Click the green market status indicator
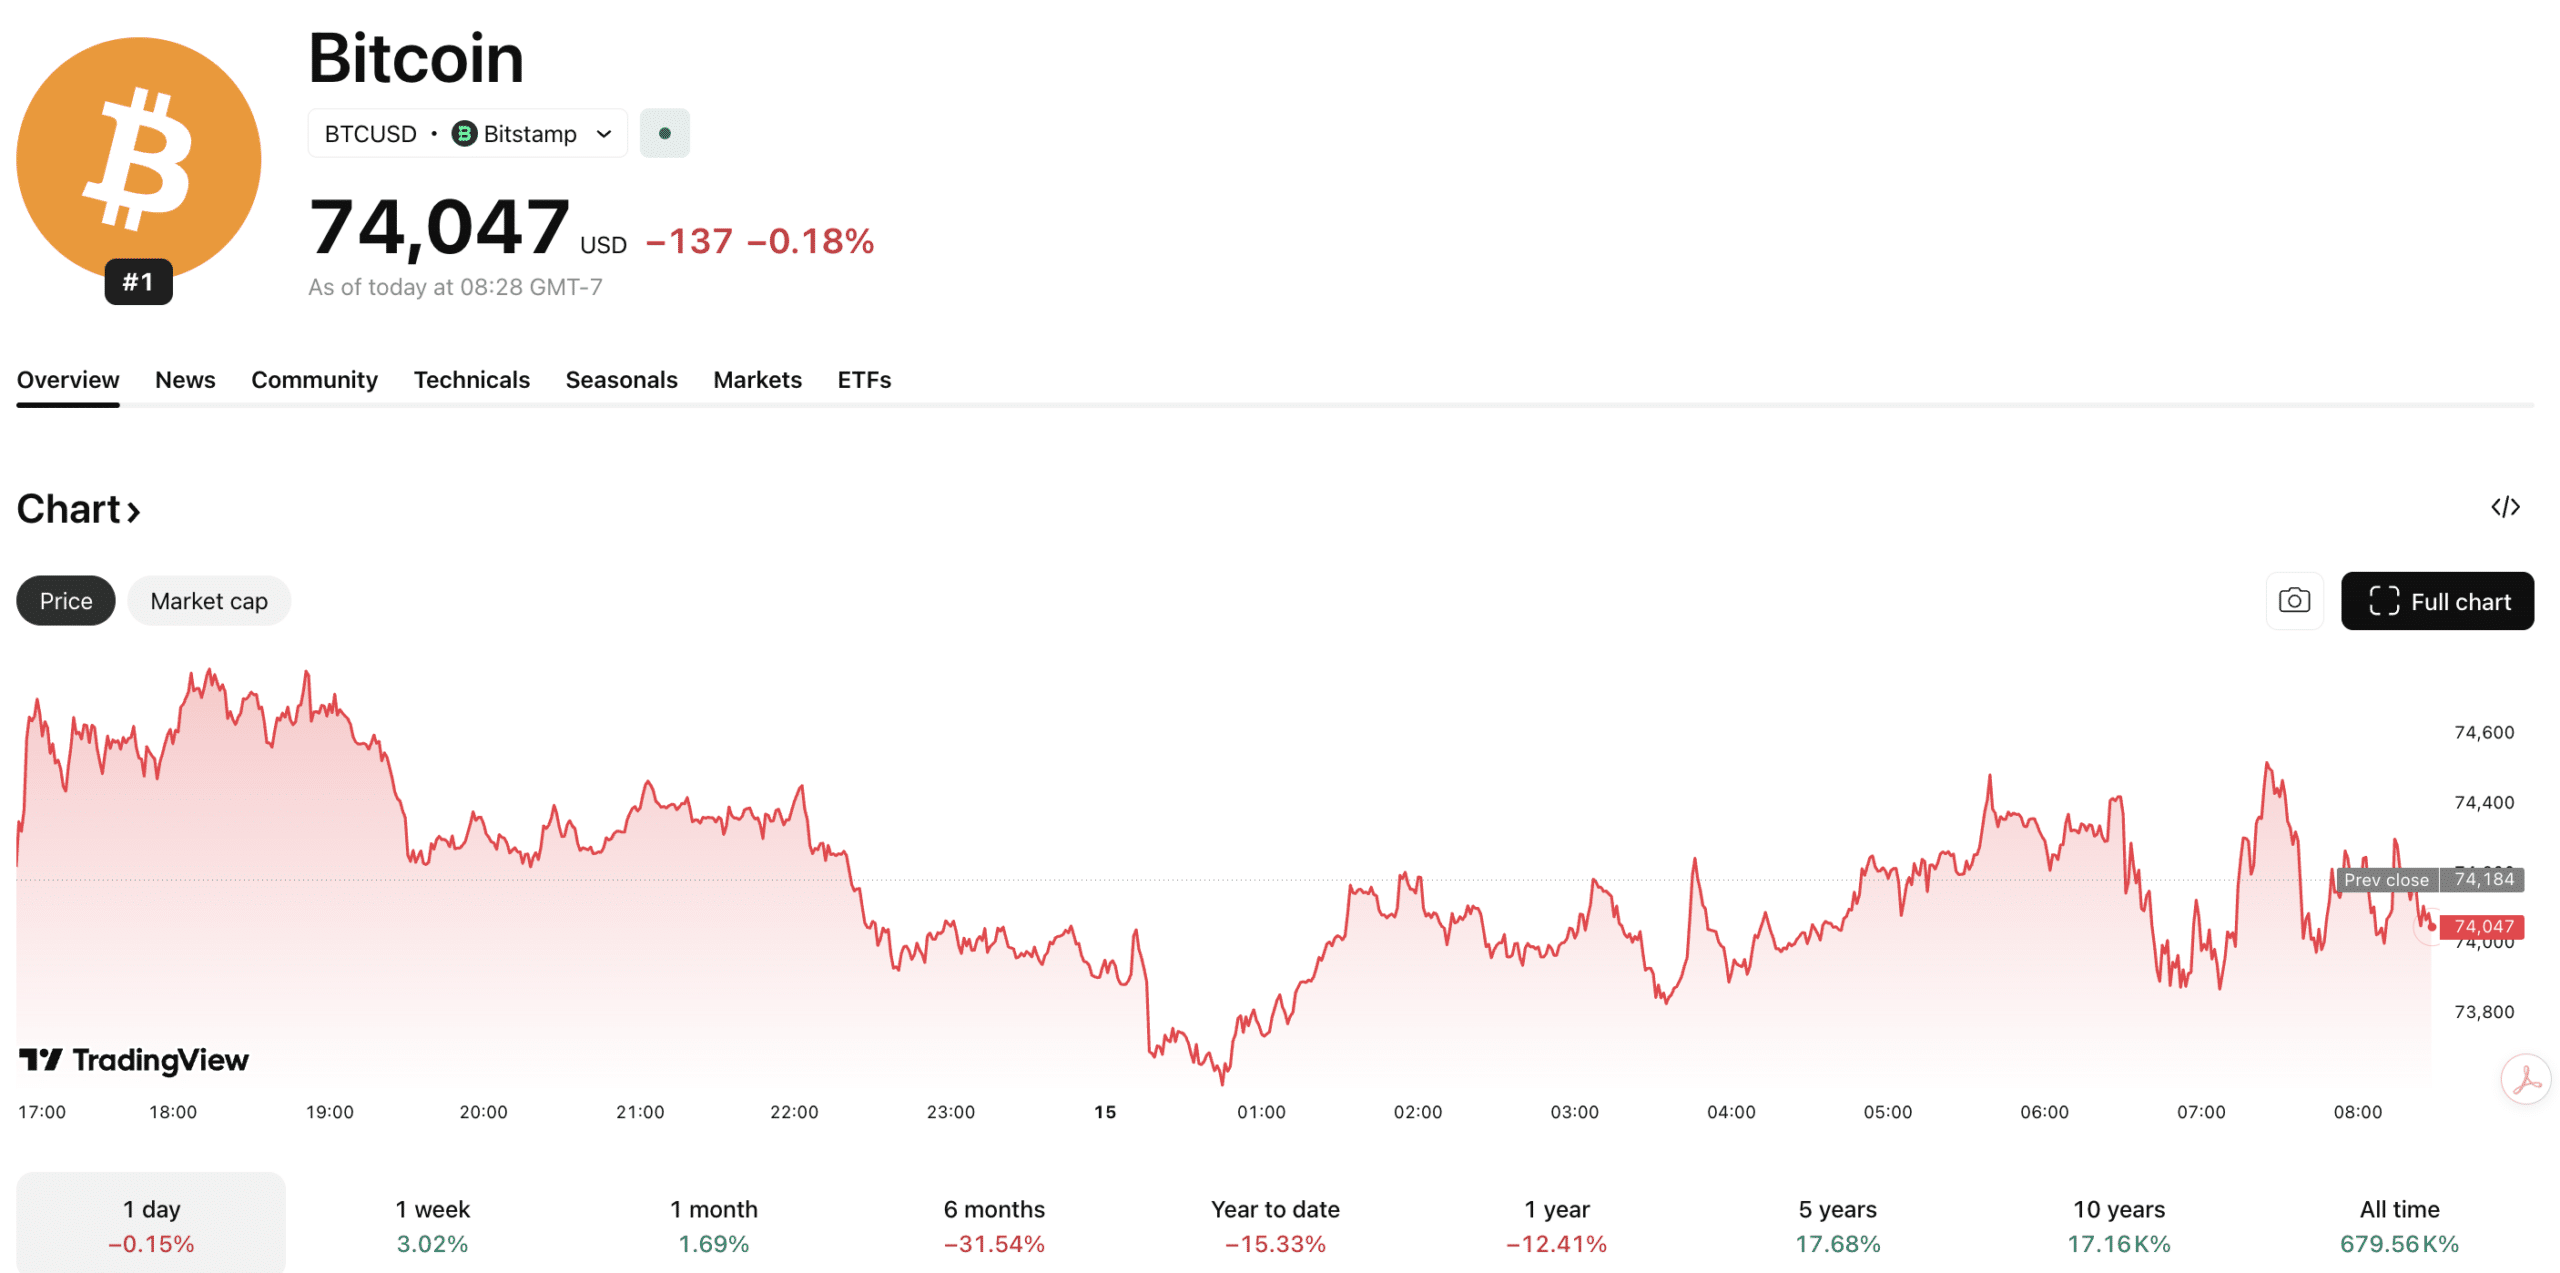Screen dimensions: 2560x1273 [x=664, y=132]
